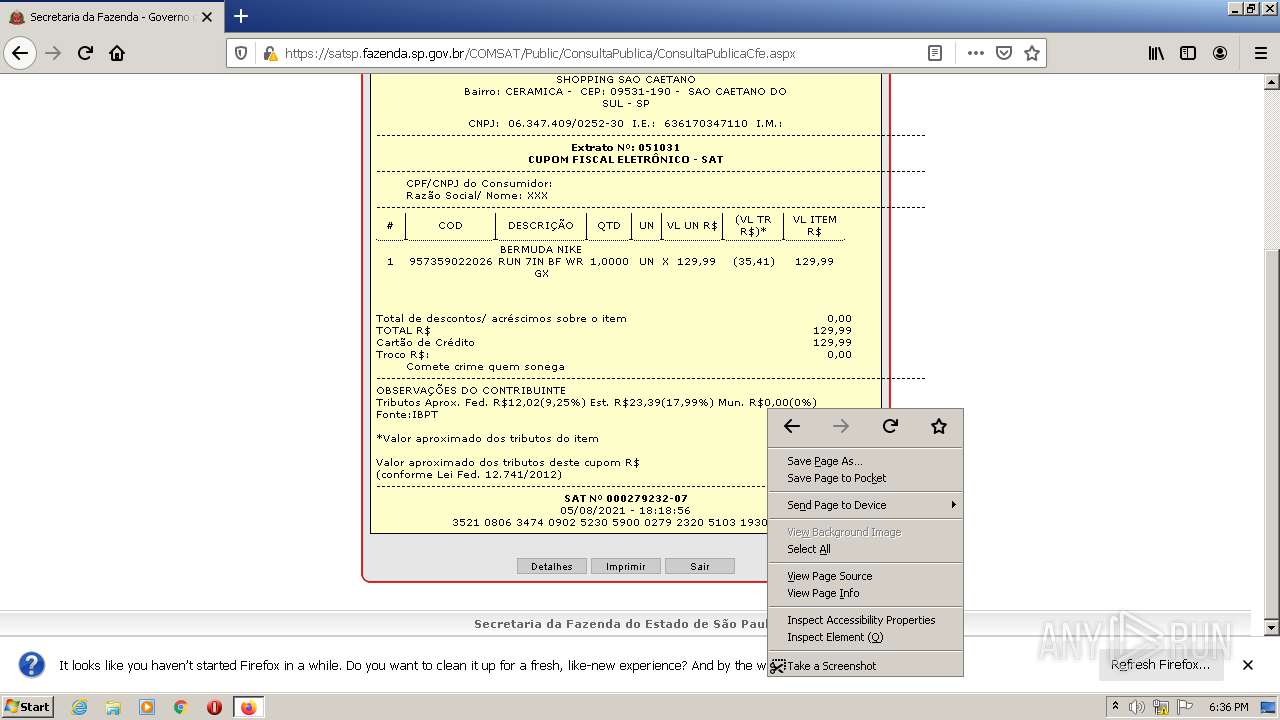The image size is (1280, 720).
Task: Click Back arrow in context menu
Action: (792, 426)
